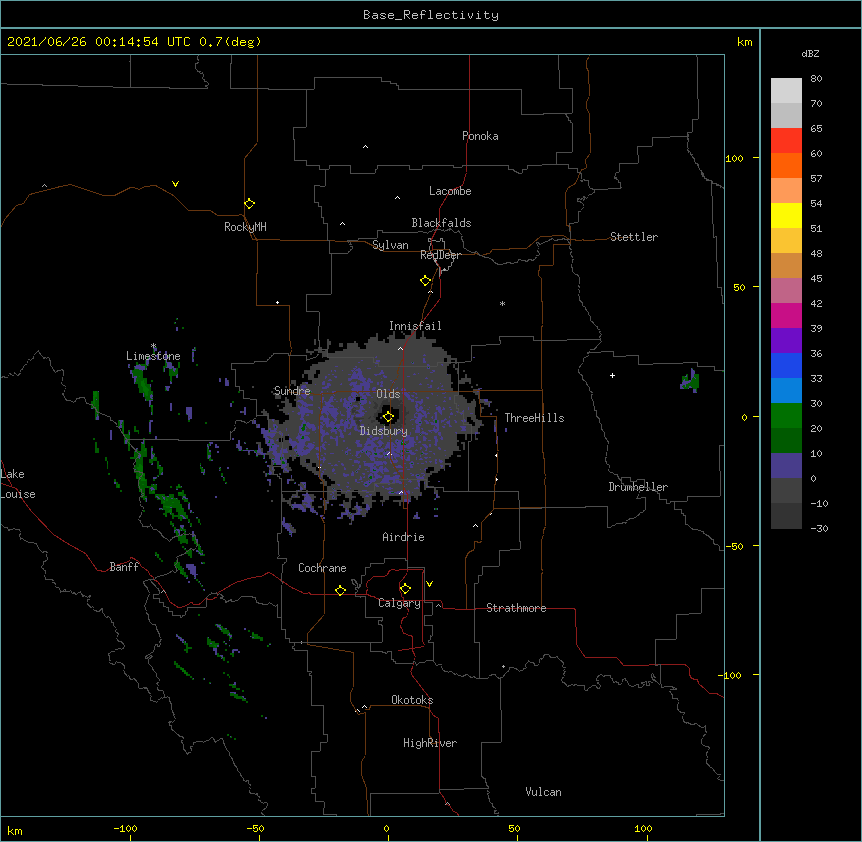Pick the green 20–30 dBZ legend swatch
Viewport: 862px width, 842px height.
786,416
